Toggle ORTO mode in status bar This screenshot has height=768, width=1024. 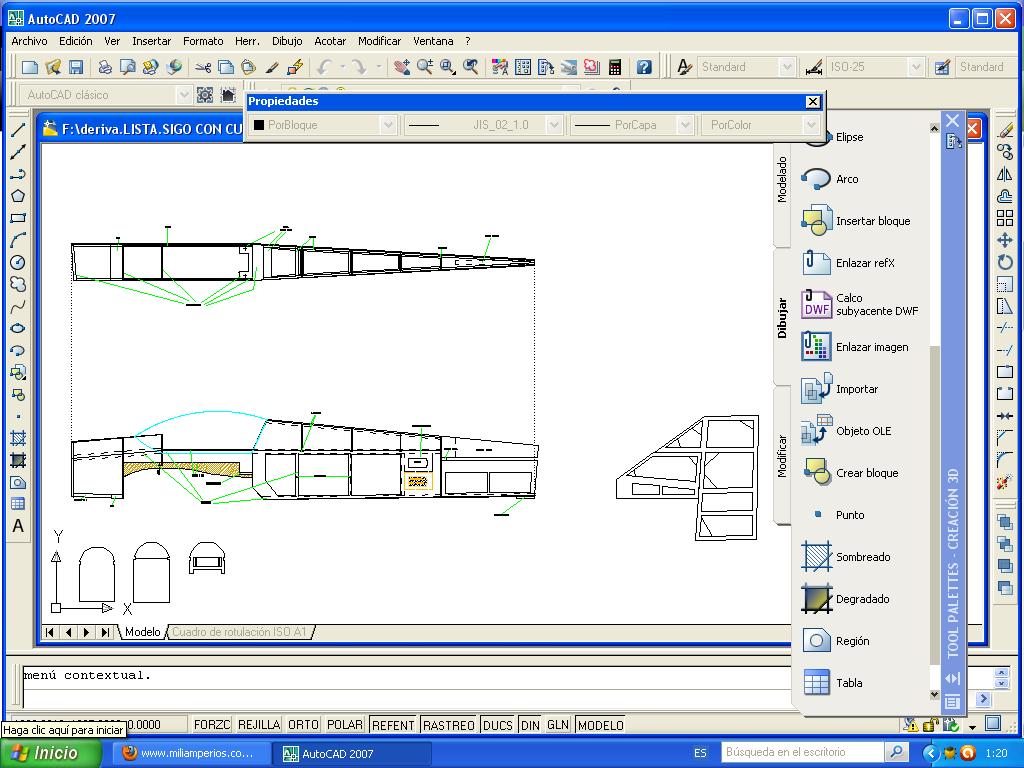click(x=303, y=725)
